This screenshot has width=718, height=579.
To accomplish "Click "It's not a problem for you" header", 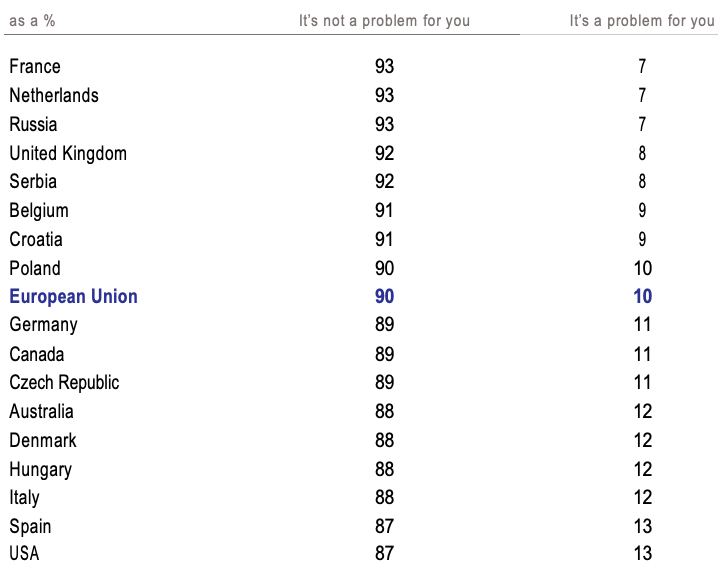I will tap(384, 21).
